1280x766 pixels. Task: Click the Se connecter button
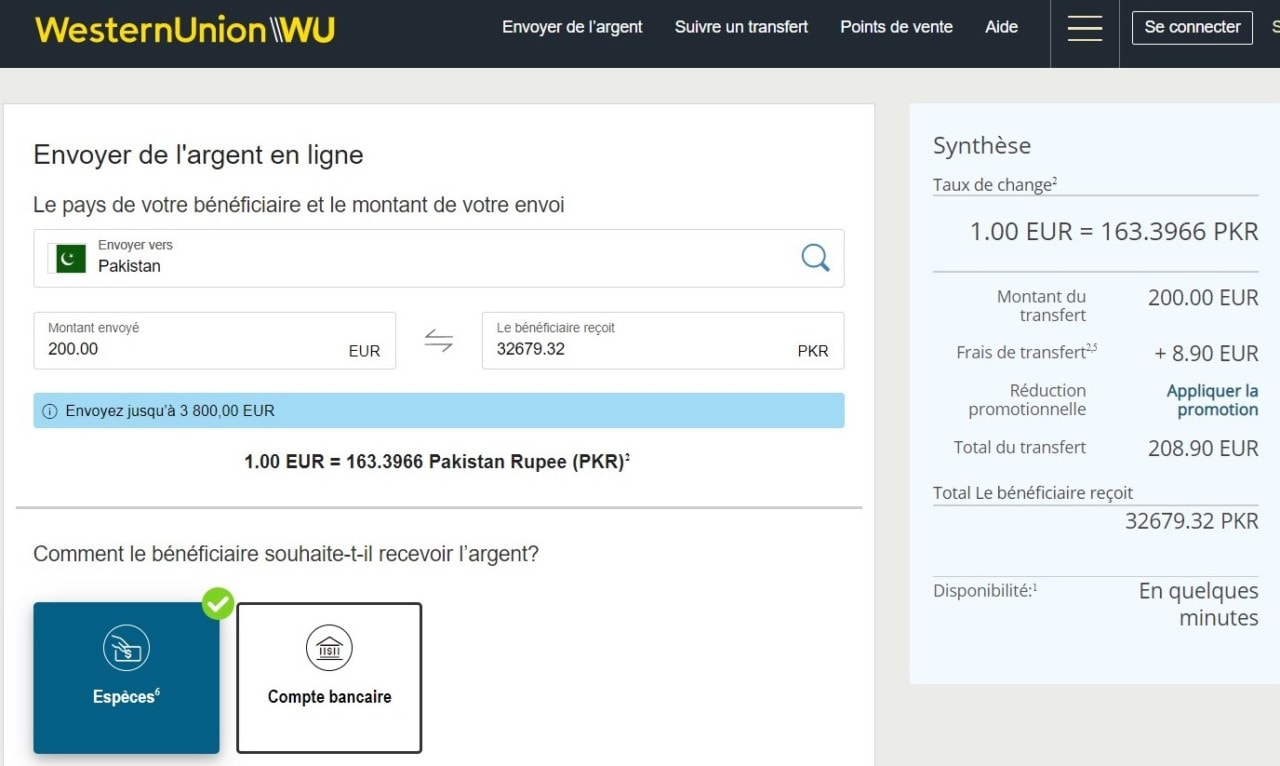point(1192,27)
